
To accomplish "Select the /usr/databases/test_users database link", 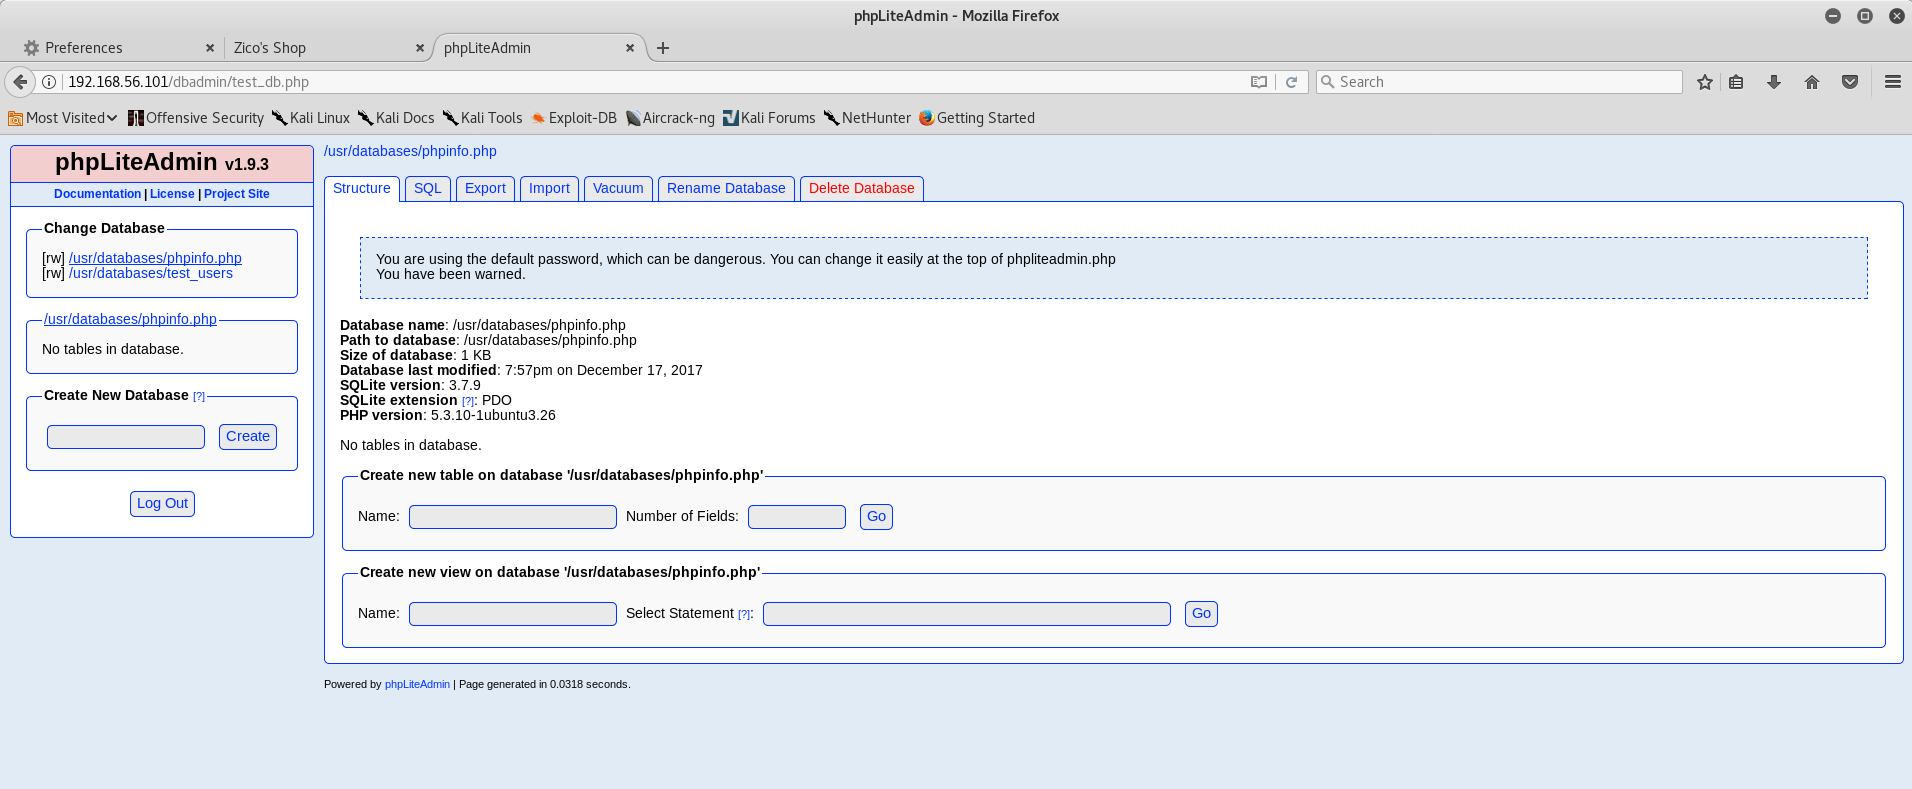I will (150, 273).
